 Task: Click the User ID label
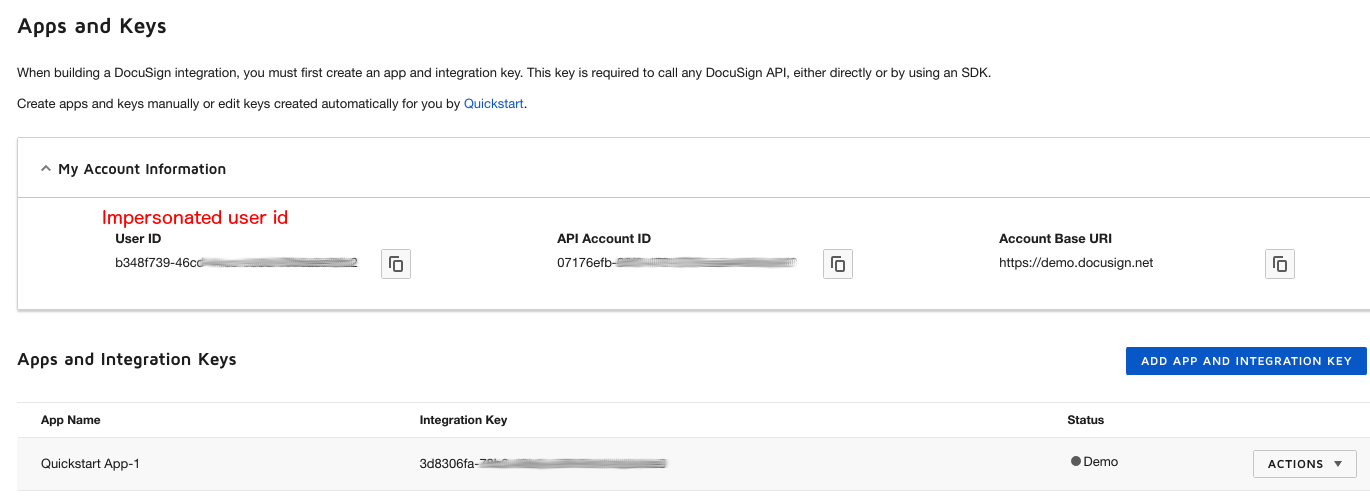[x=138, y=239]
